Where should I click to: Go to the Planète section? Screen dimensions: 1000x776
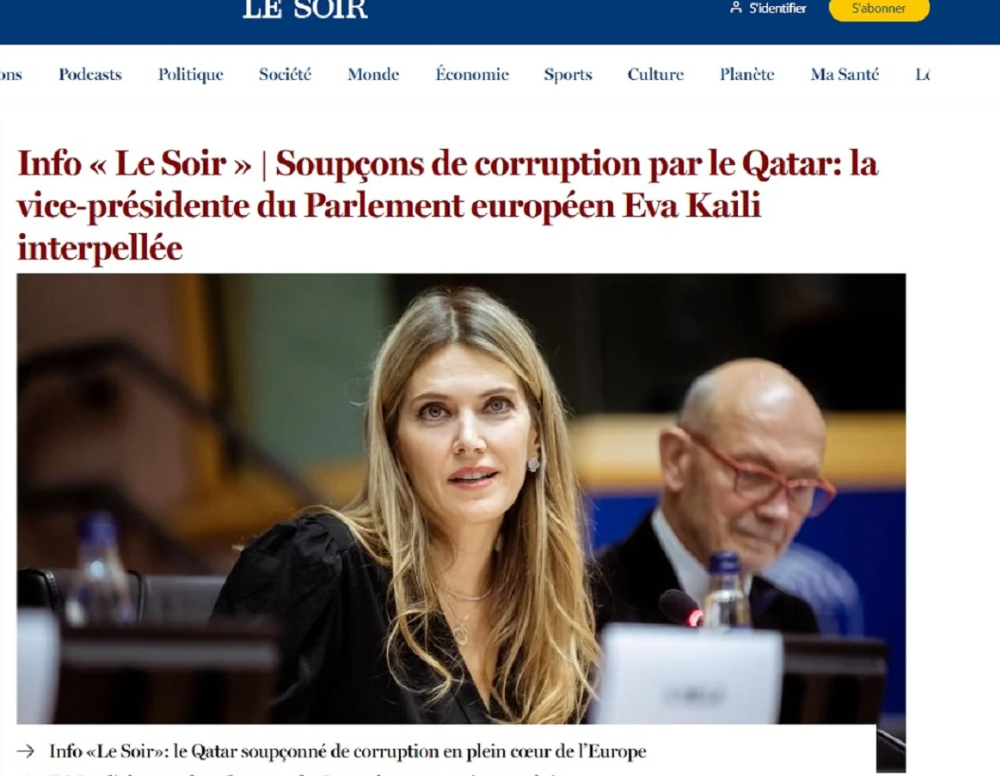[x=747, y=75]
